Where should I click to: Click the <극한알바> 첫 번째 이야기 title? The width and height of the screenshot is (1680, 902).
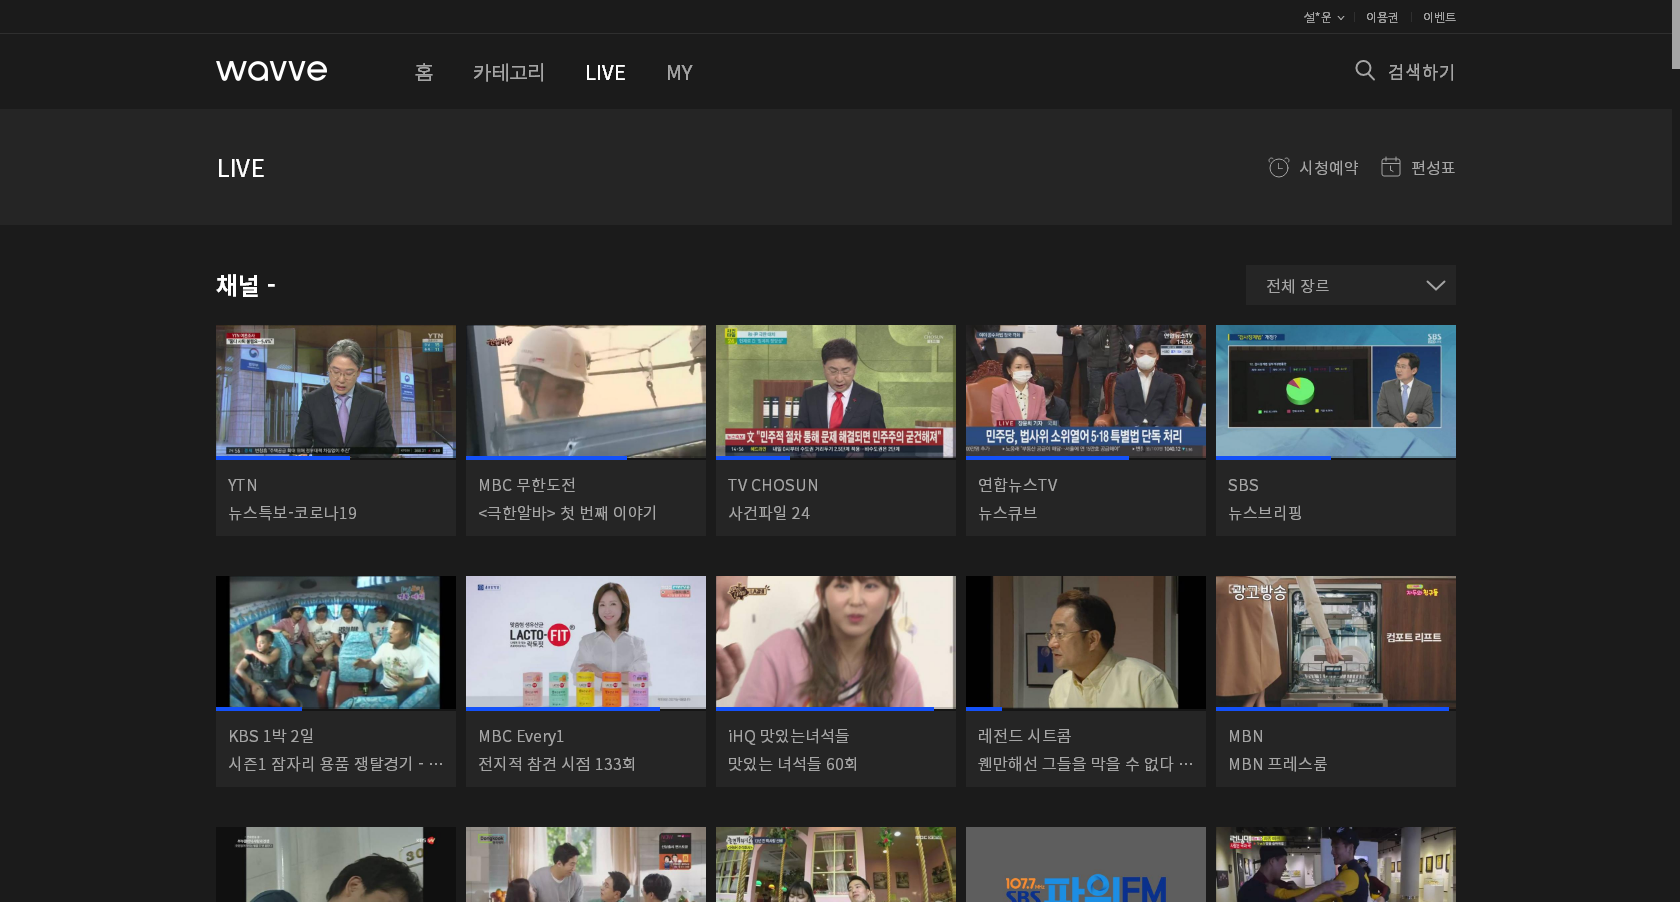(x=567, y=513)
